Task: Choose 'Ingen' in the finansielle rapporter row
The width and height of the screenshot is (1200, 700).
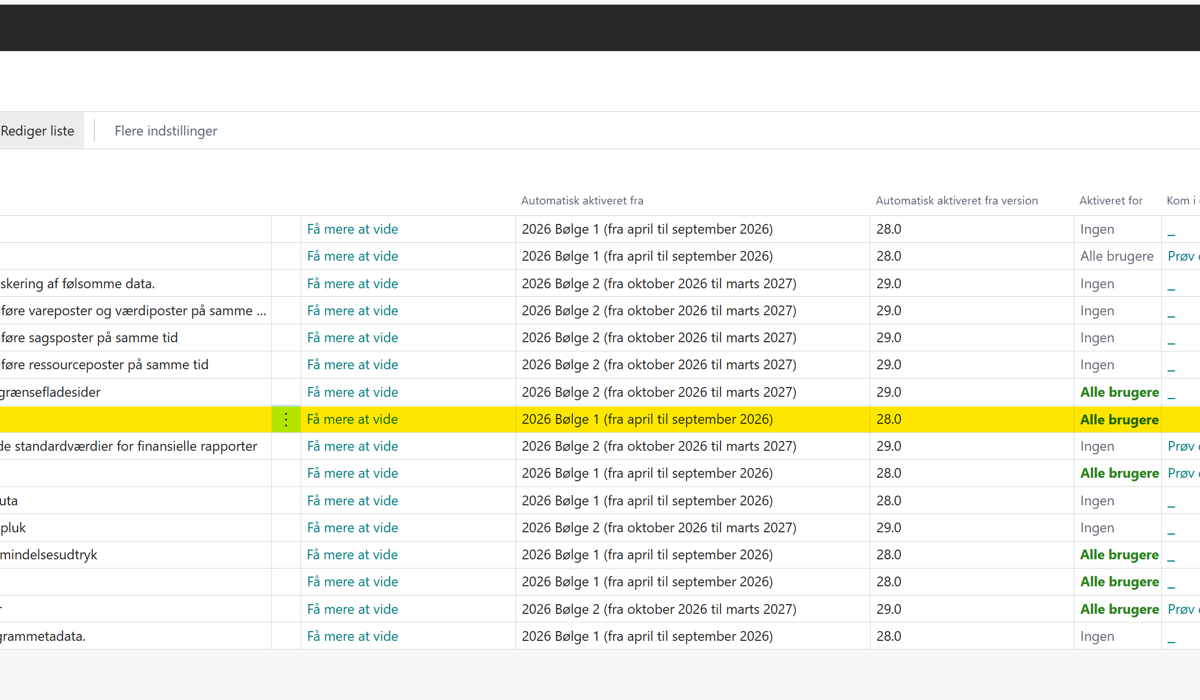Action: [1097, 447]
